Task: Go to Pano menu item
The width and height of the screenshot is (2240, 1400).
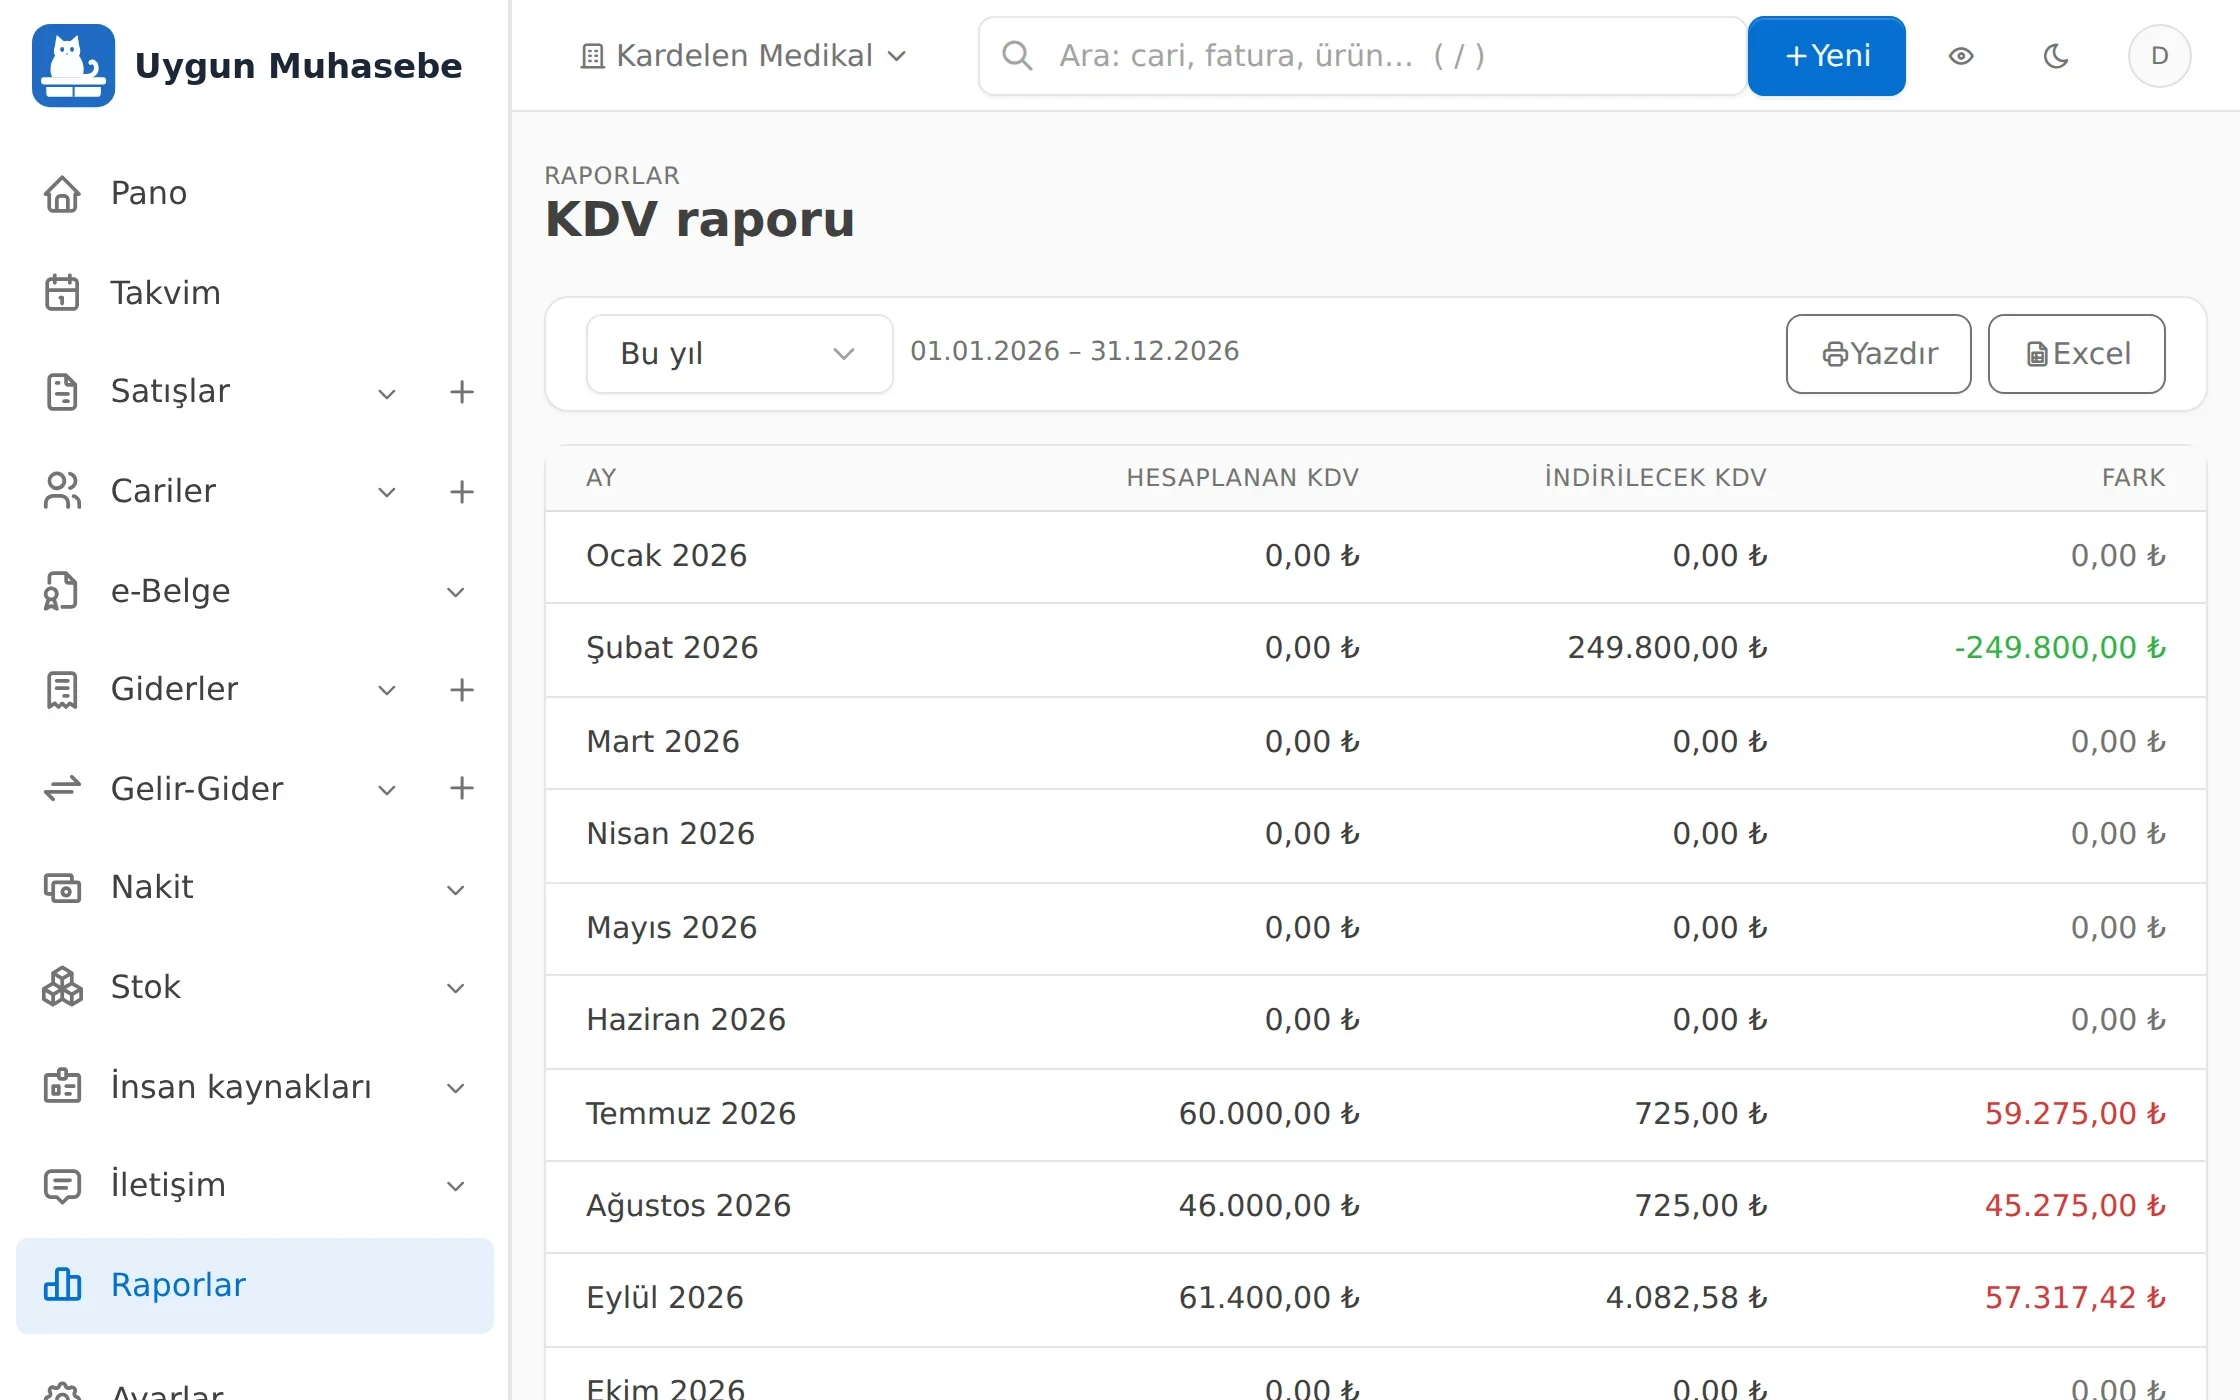Action: tap(255, 193)
